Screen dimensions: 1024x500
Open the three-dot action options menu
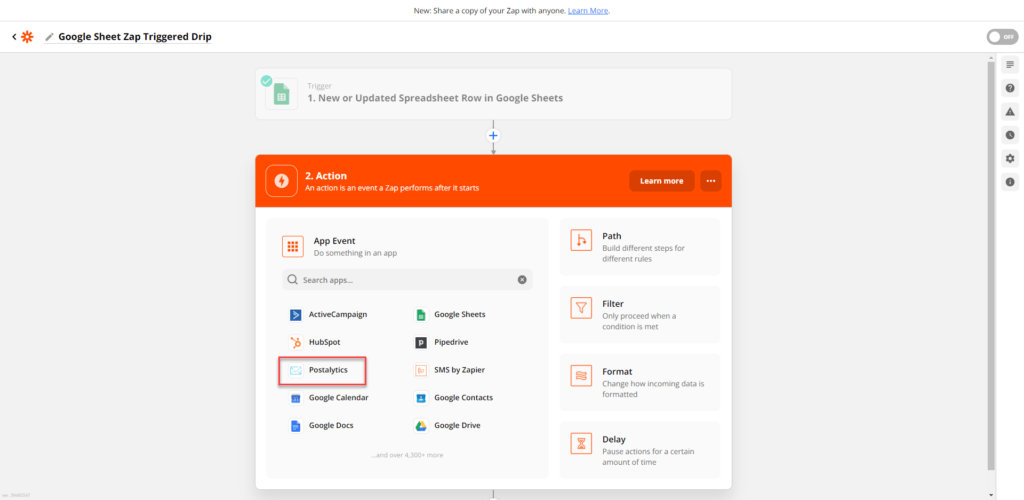pos(711,181)
